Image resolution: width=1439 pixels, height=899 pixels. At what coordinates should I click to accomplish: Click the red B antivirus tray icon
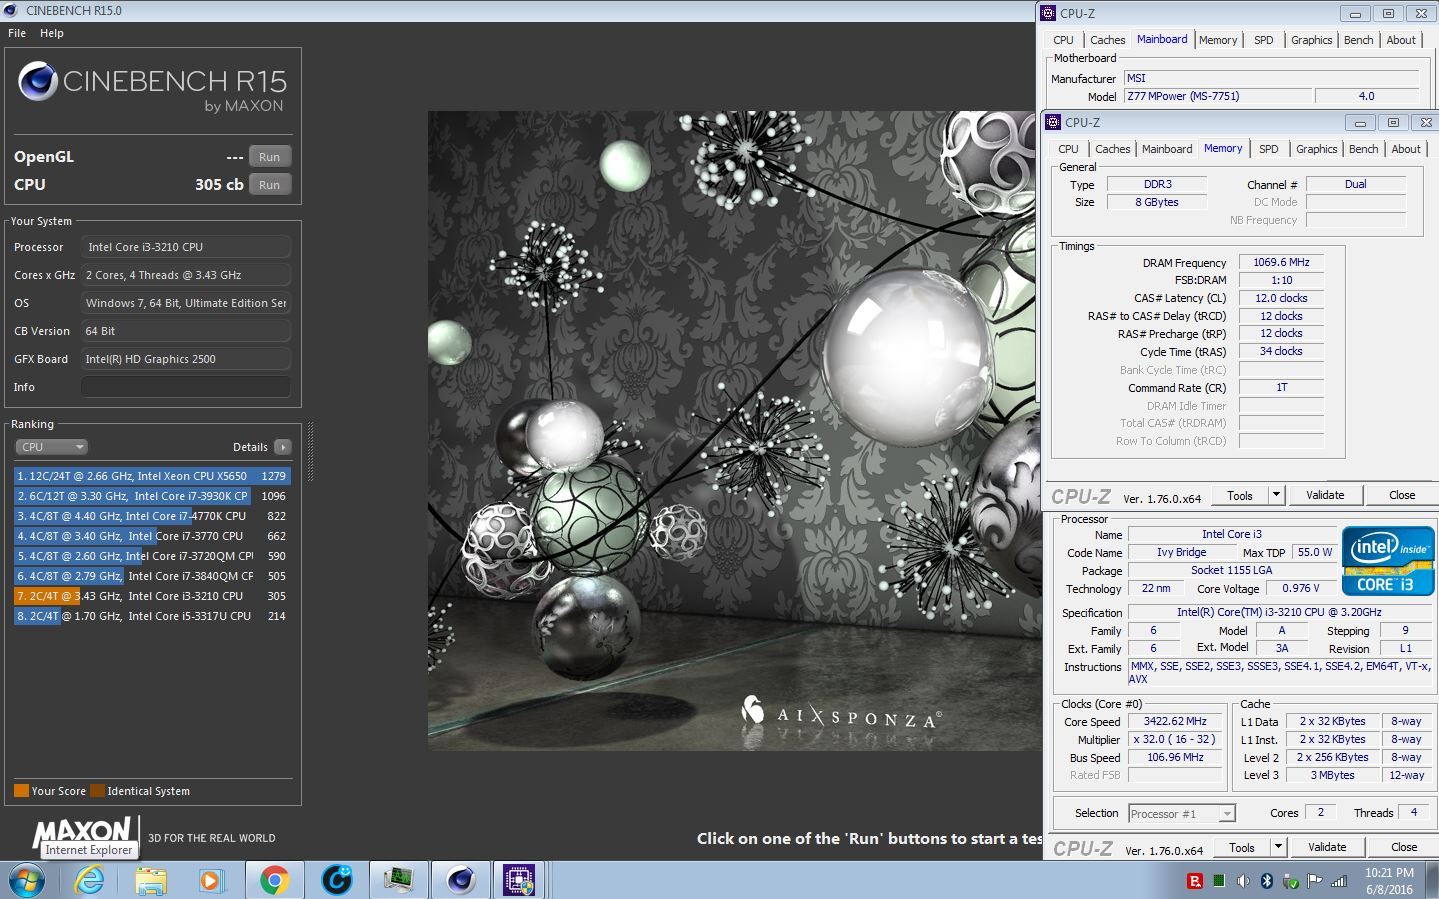pyautogui.click(x=1194, y=881)
